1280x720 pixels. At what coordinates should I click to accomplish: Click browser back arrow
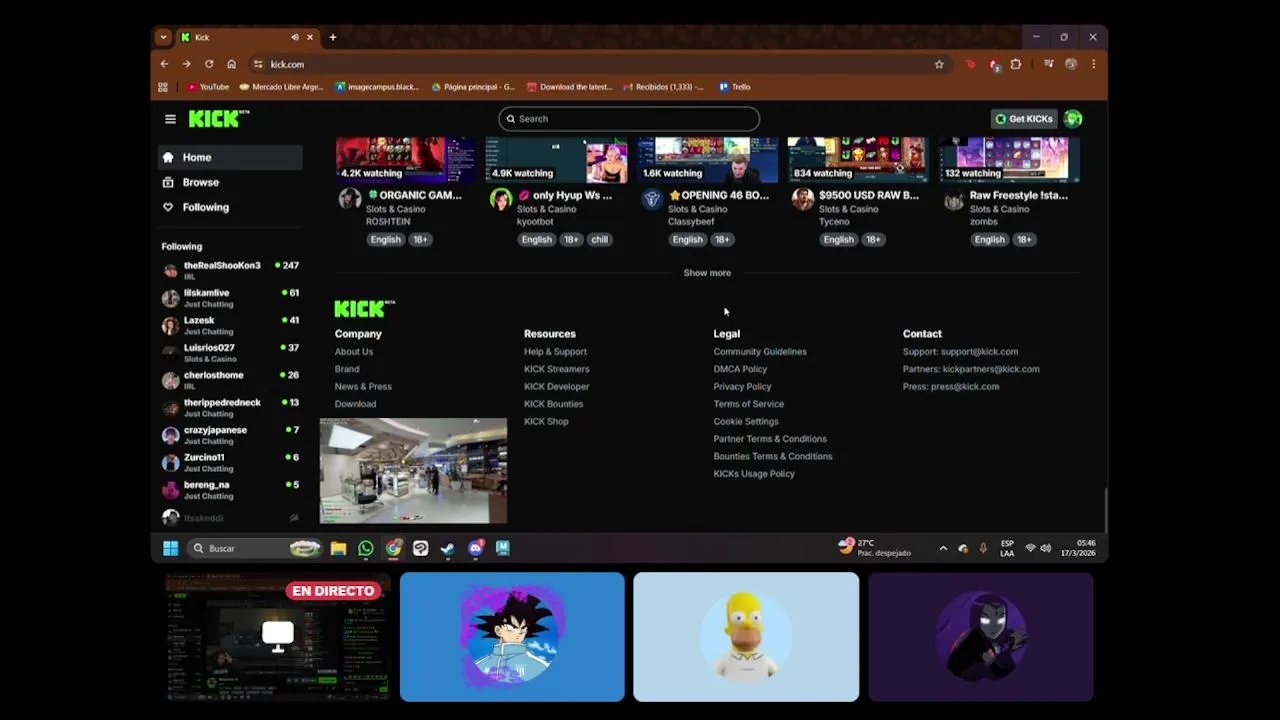click(x=165, y=64)
